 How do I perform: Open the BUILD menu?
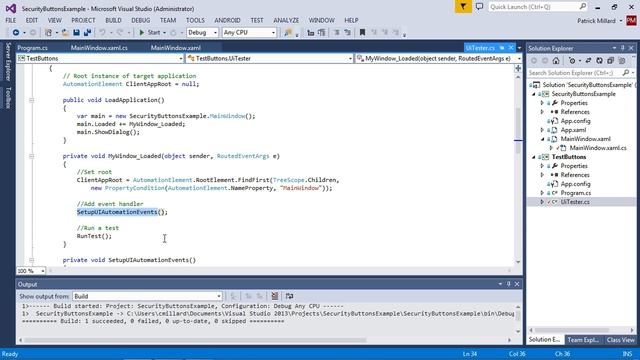(113, 20)
